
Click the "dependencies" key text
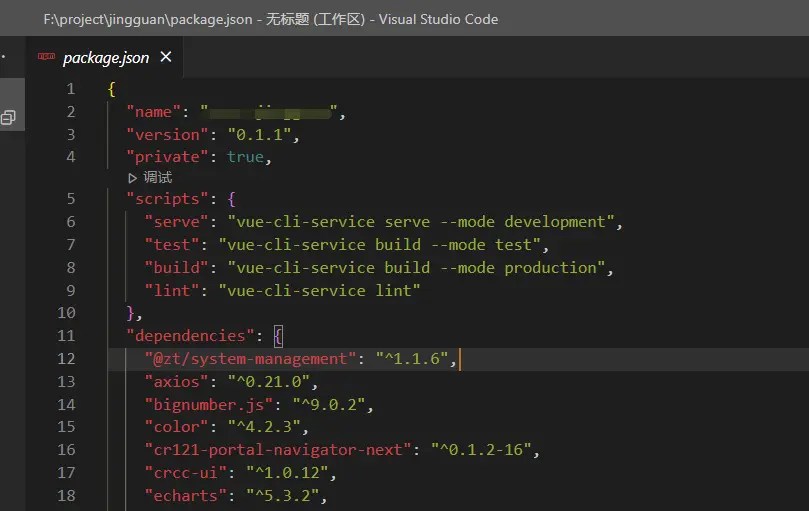pyautogui.click(x=190, y=336)
